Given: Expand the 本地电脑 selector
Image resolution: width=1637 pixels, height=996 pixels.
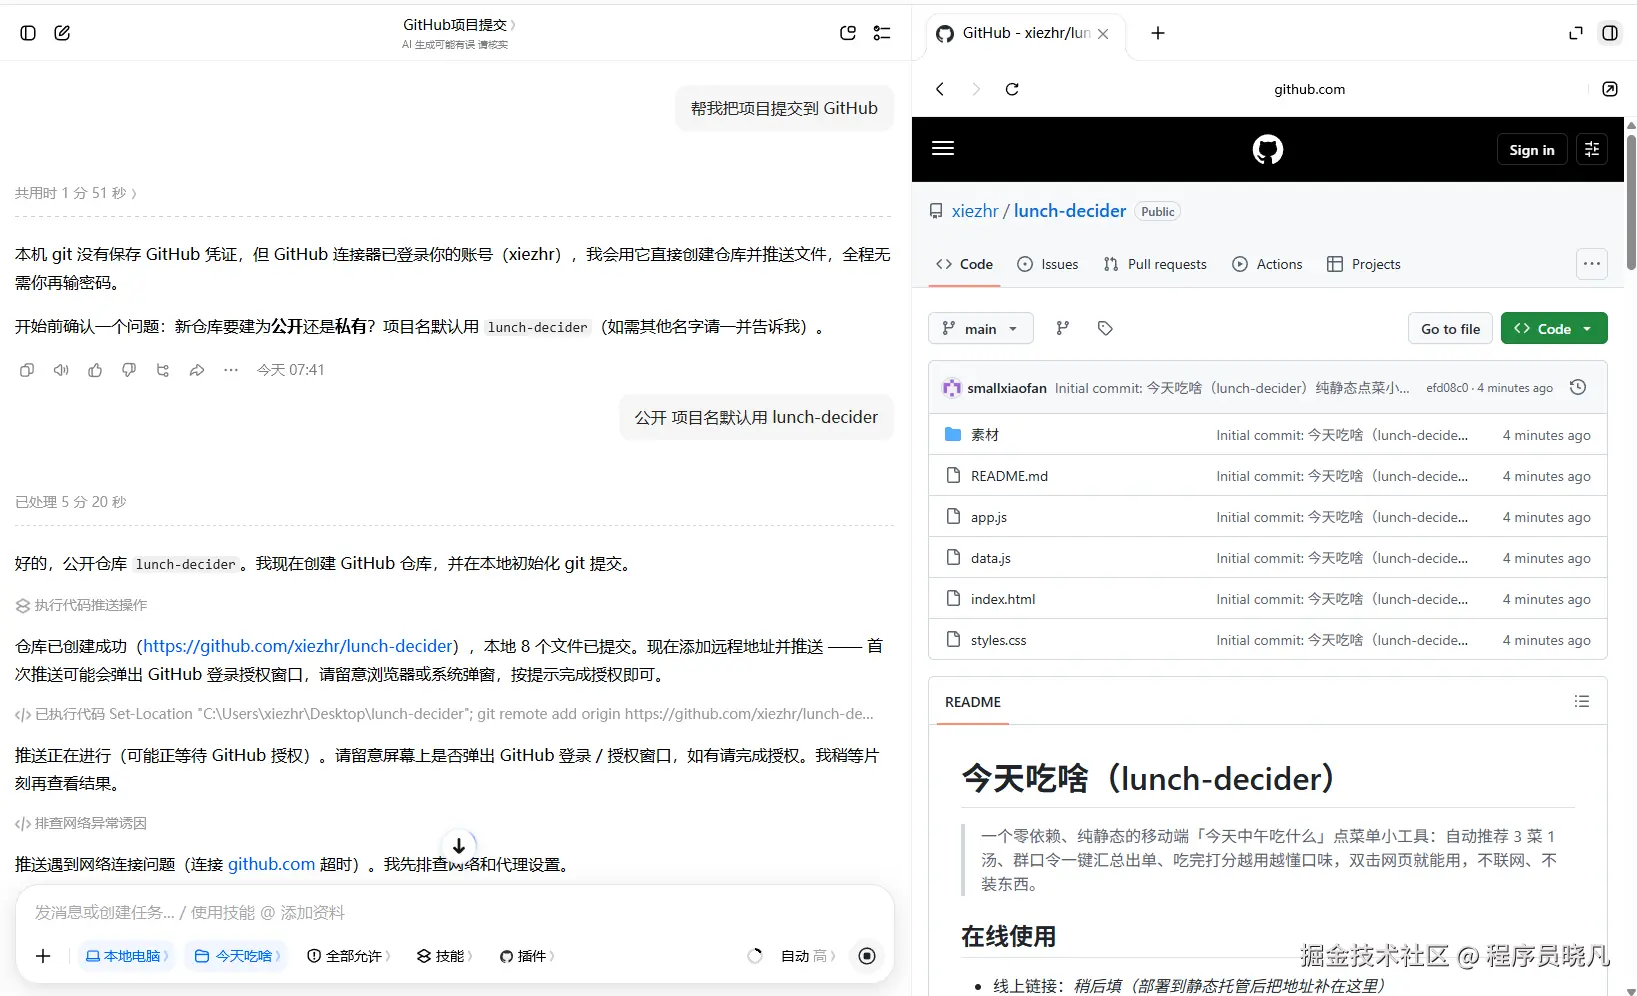Looking at the screenshot, I should pos(126,956).
